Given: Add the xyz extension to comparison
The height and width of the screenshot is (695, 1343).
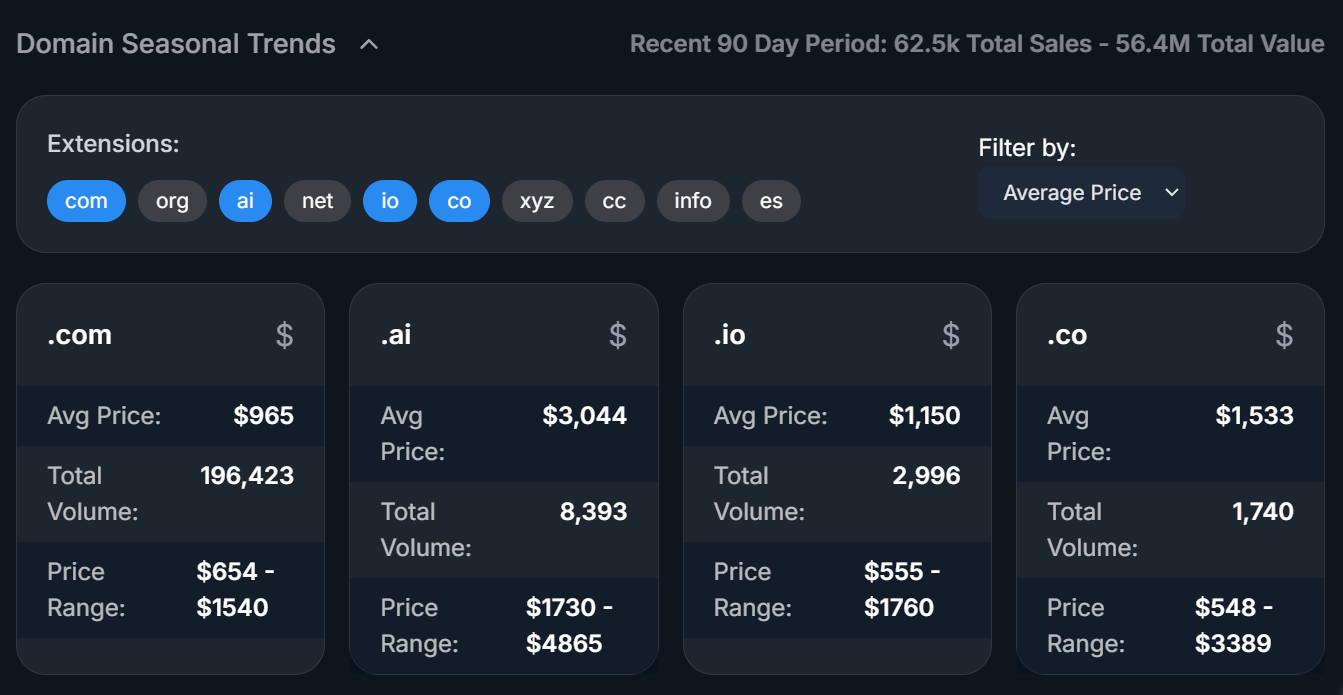Looking at the screenshot, I should (x=537, y=201).
